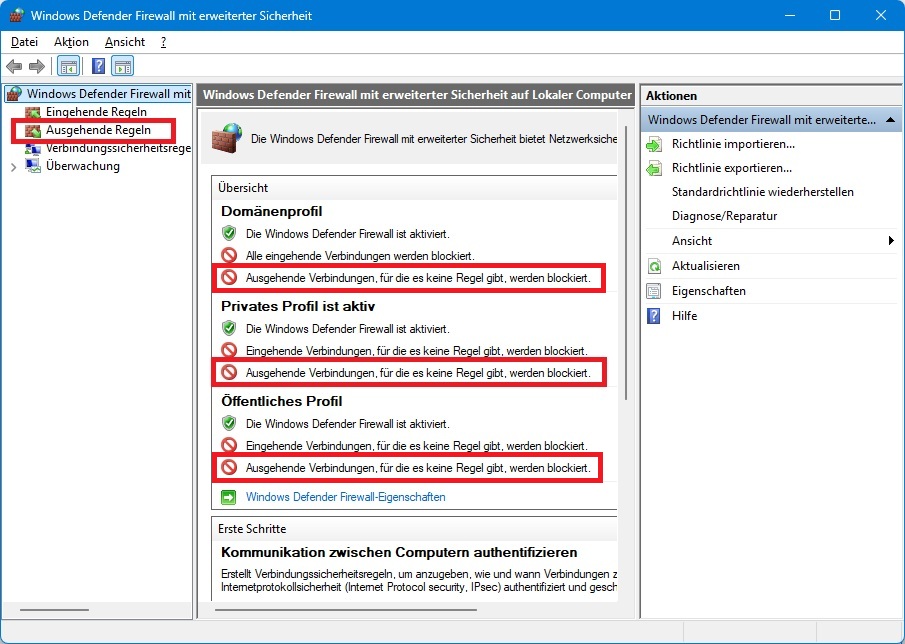Image resolution: width=905 pixels, height=644 pixels.
Task: Click Ansicht in the Aktionen pane
Action: pyautogui.click(x=691, y=241)
